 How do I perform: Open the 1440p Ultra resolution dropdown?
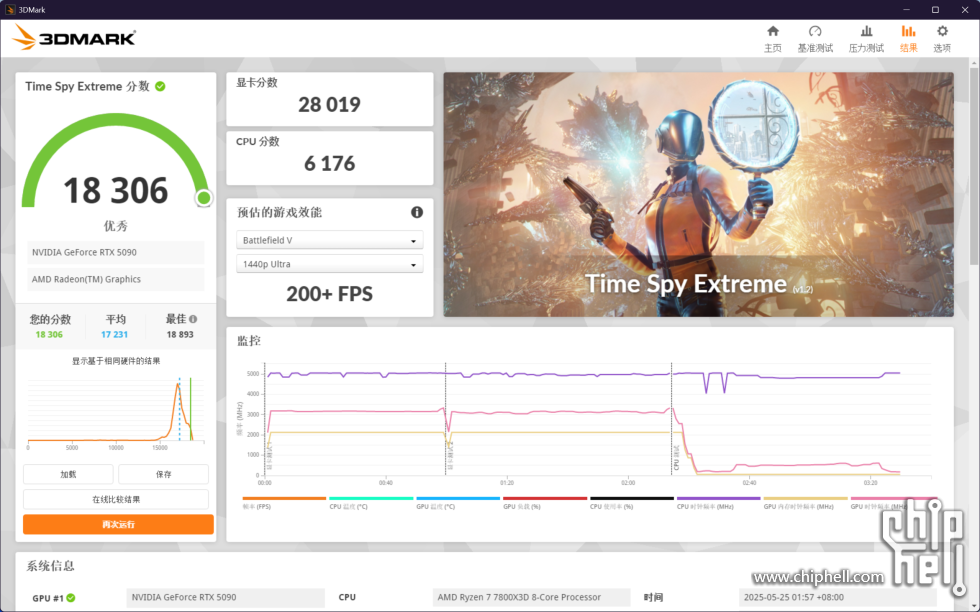click(329, 264)
